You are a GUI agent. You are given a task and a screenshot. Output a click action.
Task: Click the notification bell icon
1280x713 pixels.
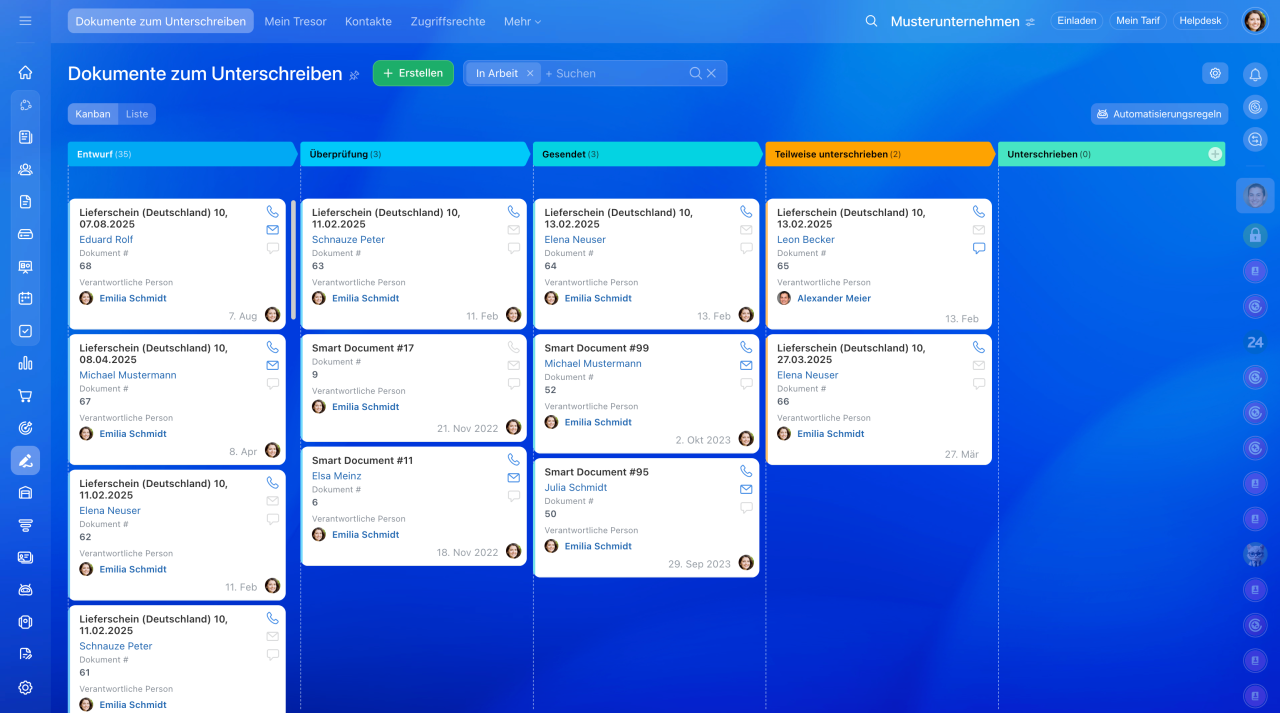(x=1255, y=74)
